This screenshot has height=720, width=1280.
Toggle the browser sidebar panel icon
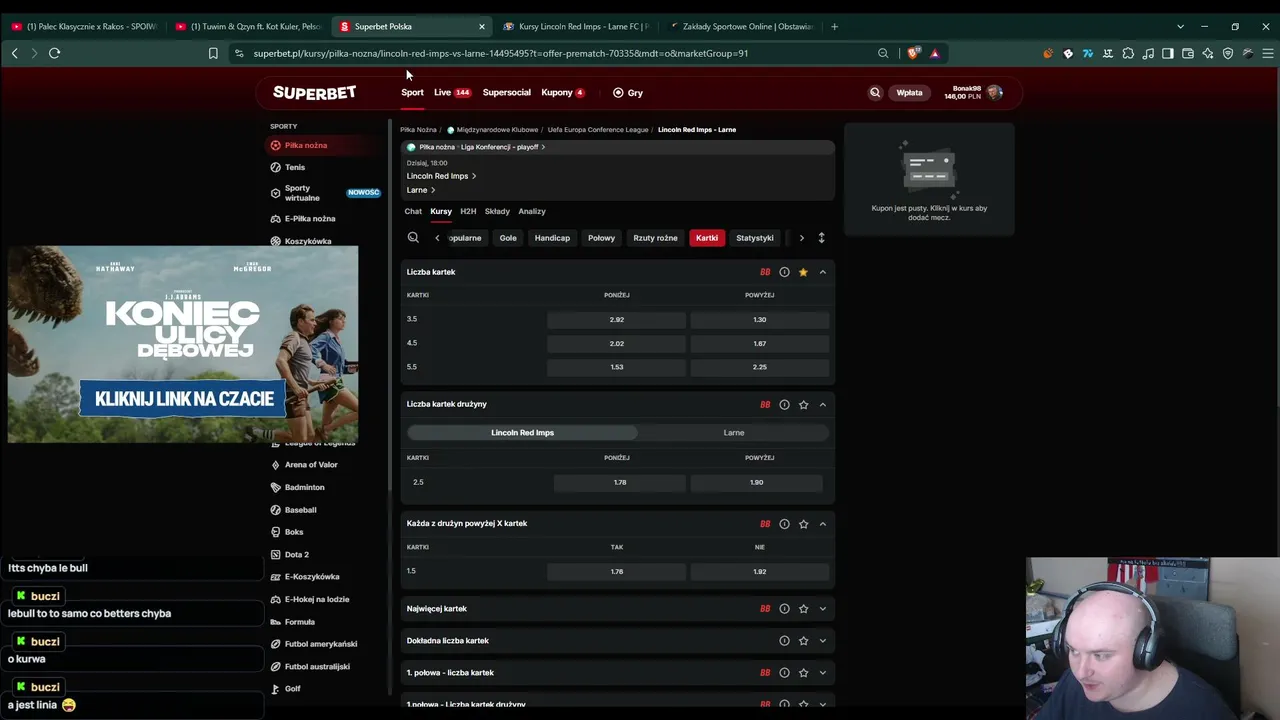[1168, 53]
